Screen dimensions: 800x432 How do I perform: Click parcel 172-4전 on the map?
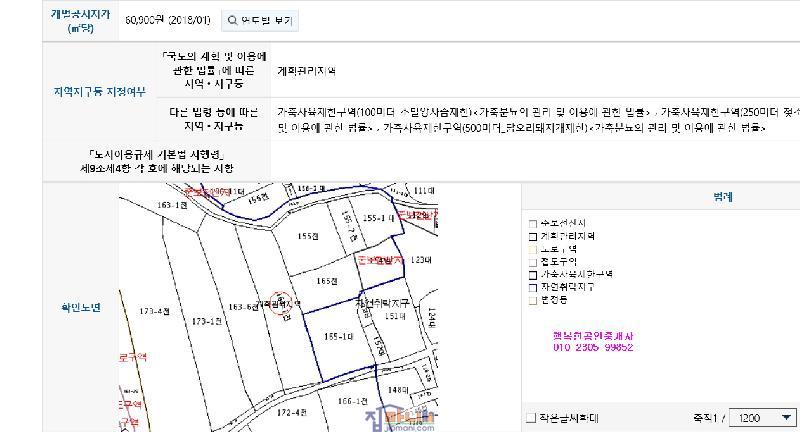point(290,411)
